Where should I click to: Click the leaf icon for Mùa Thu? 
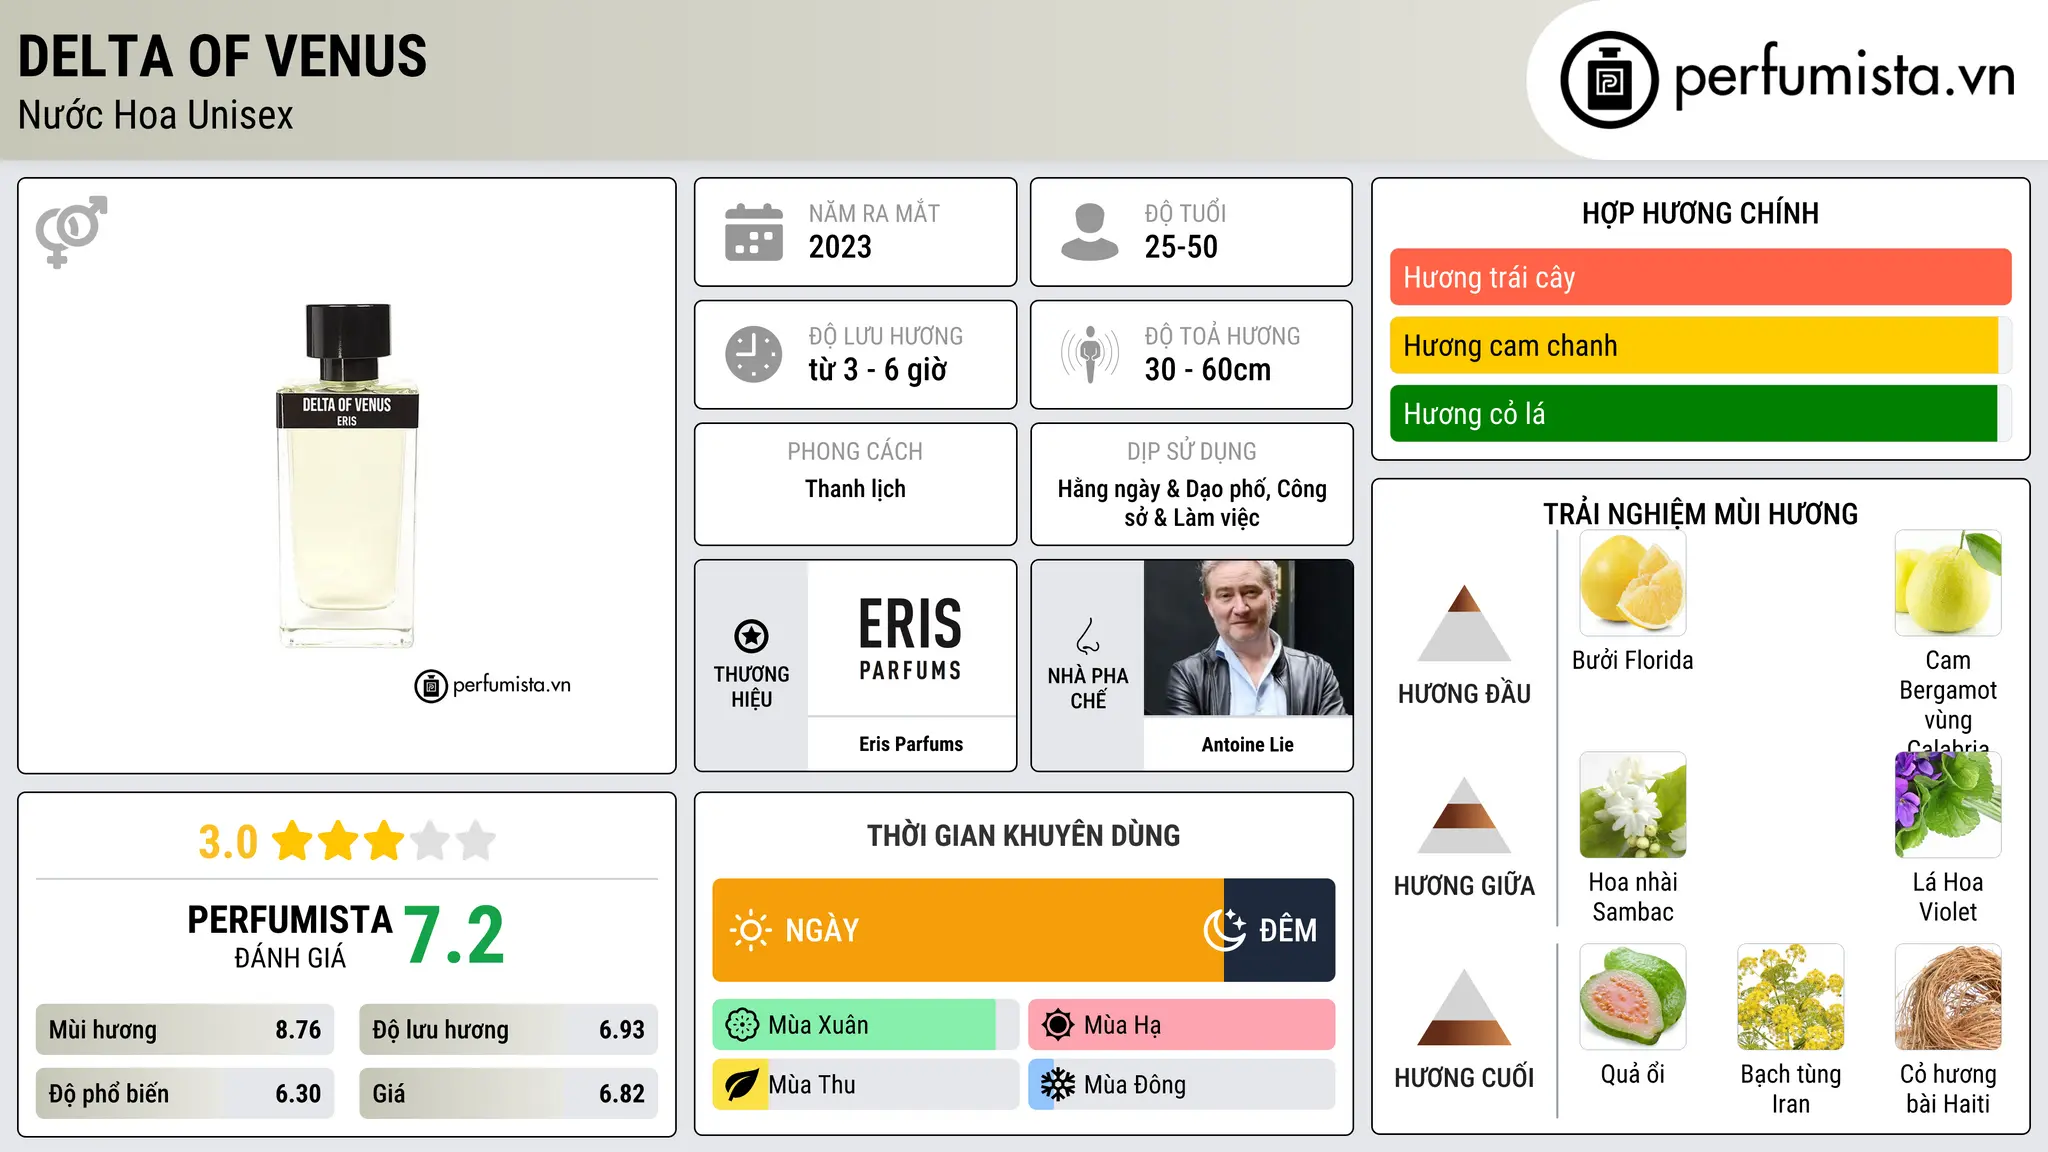click(741, 1085)
